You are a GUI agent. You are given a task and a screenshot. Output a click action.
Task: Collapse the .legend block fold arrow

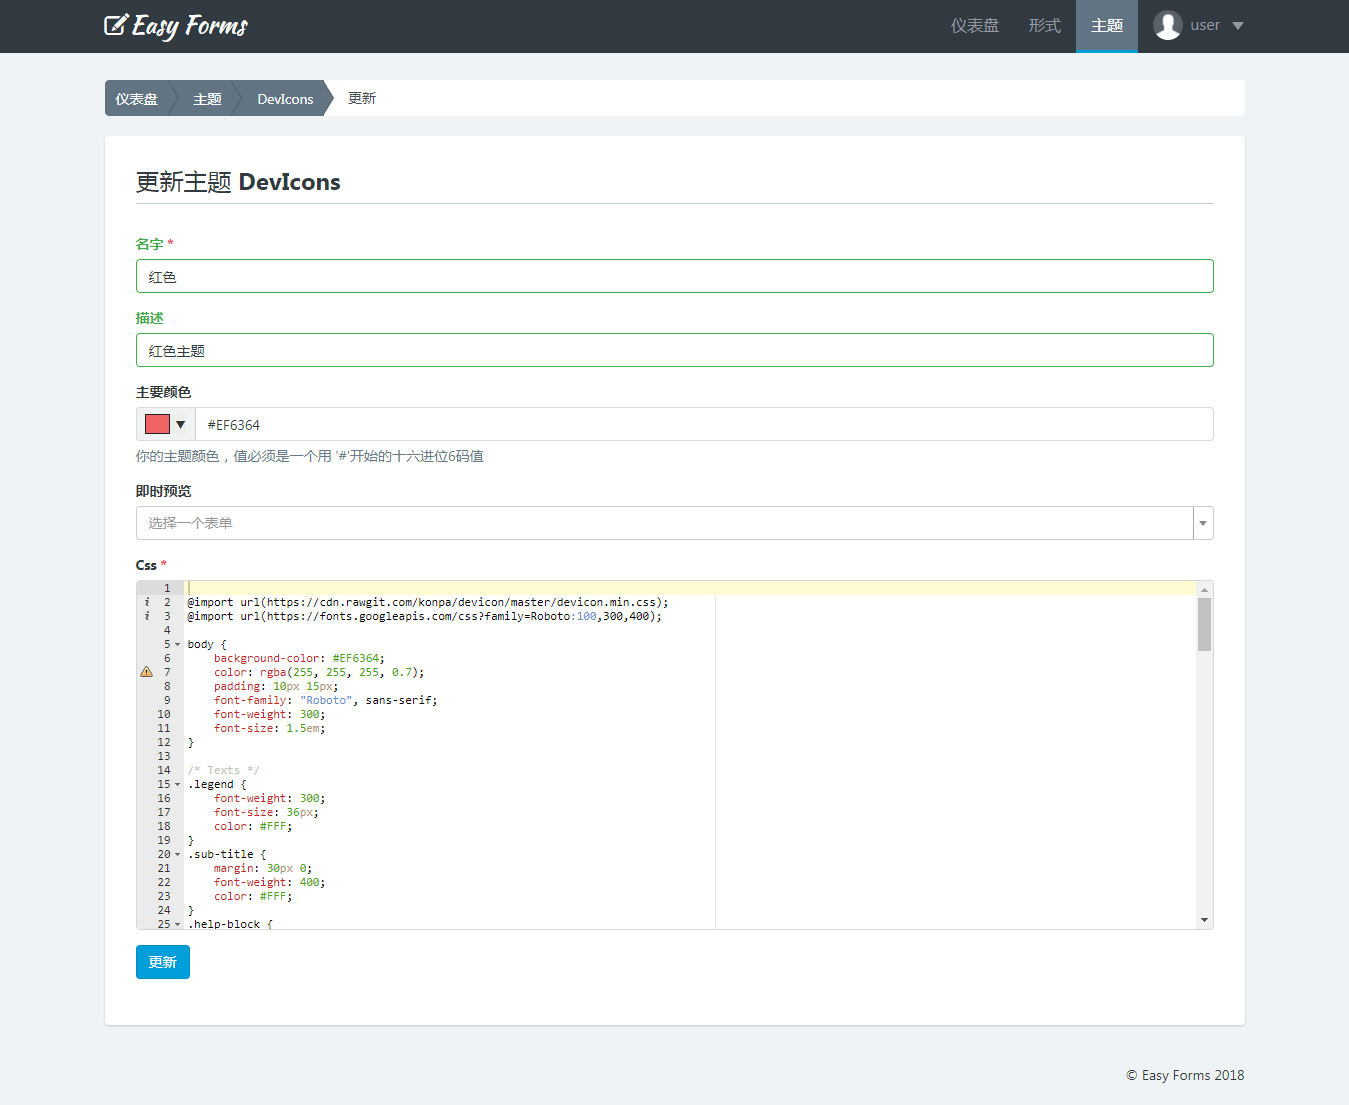pyautogui.click(x=178, y=785)
